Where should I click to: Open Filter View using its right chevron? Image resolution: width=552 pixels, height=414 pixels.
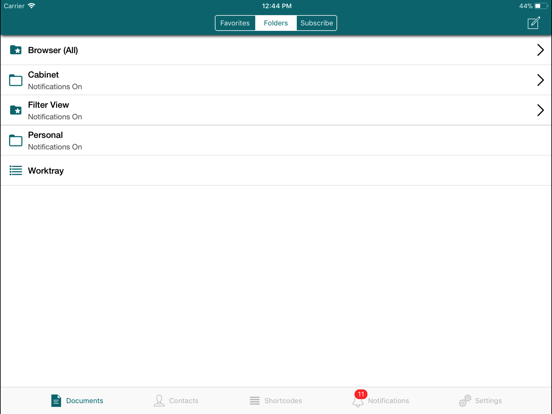pos(540,110)
